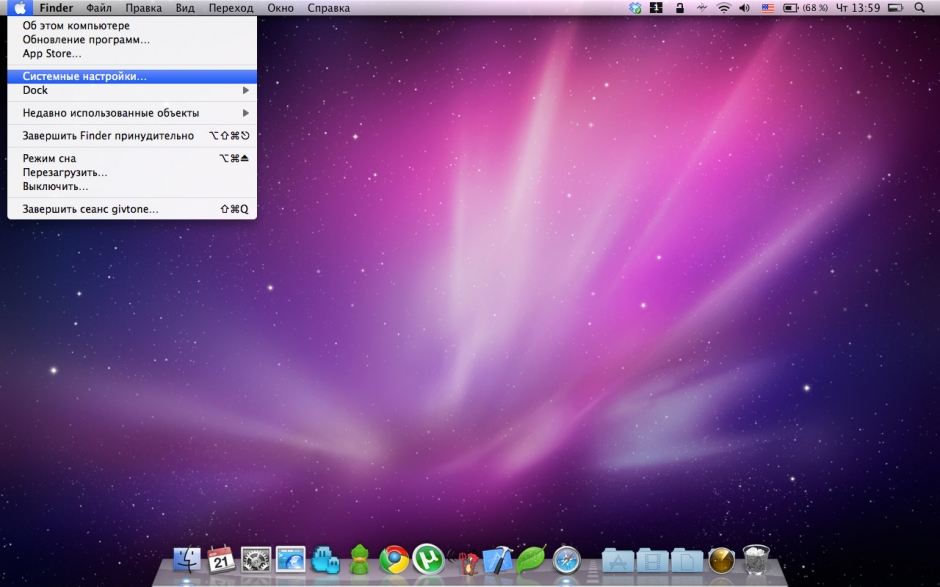
Task: Click the padlock icon in menu bar
Action: [x=679, y=8]
